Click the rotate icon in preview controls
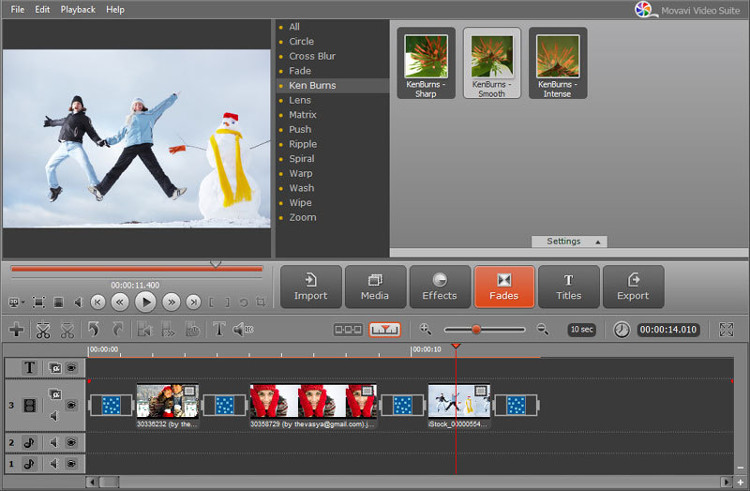Screen dimensions: 750x491 (x=243, y=302)
